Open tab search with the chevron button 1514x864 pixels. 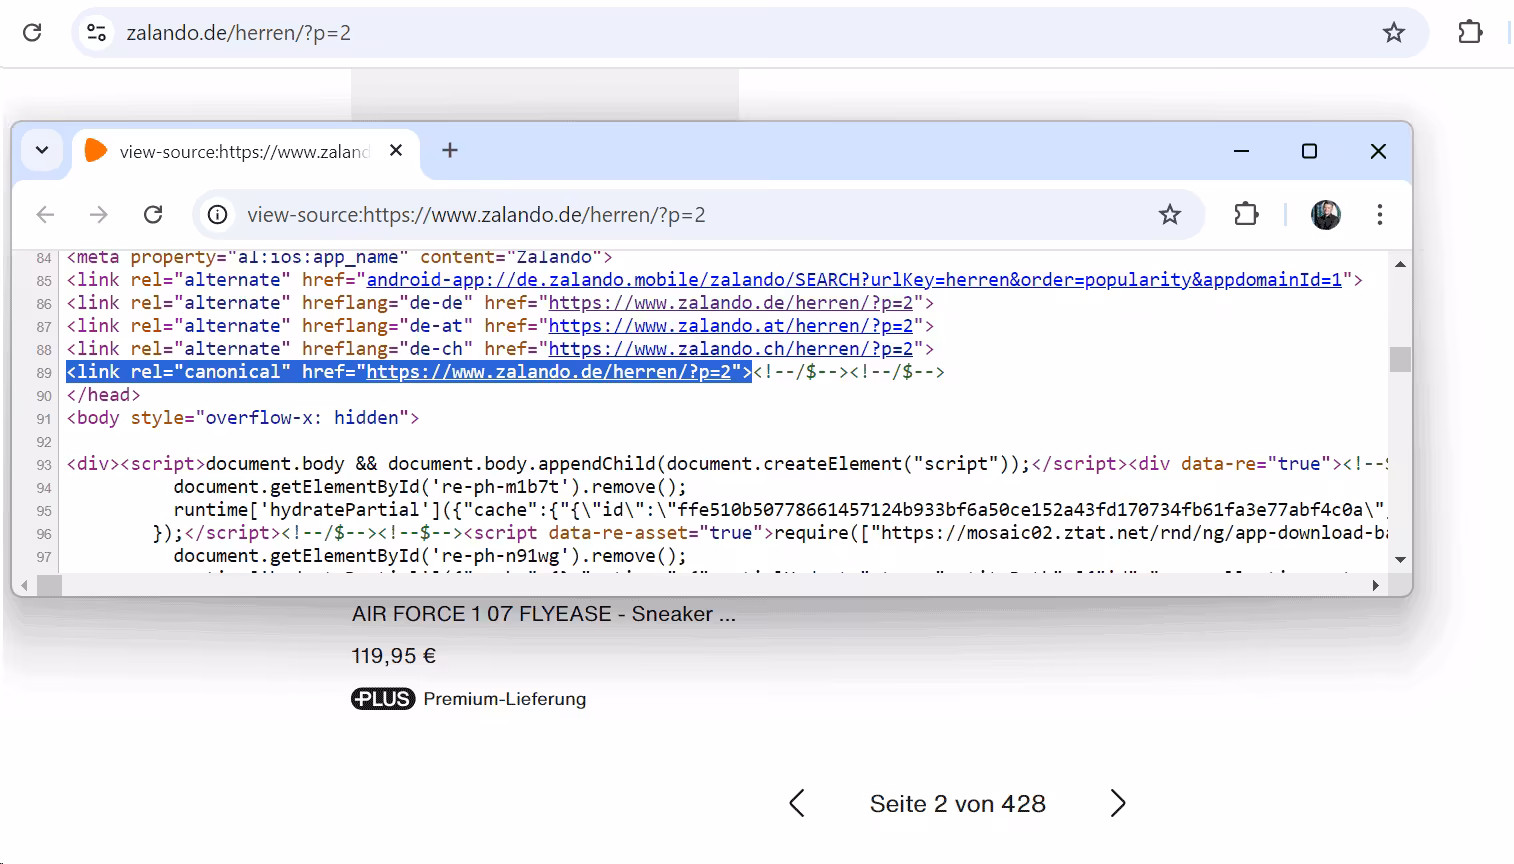click(42, 150)
